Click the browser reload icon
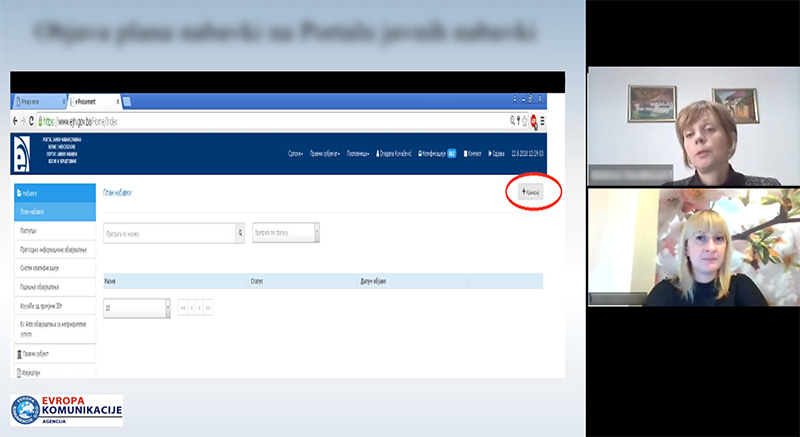The height and width of the screenshot is (437, 800). (x=31, y=120)
